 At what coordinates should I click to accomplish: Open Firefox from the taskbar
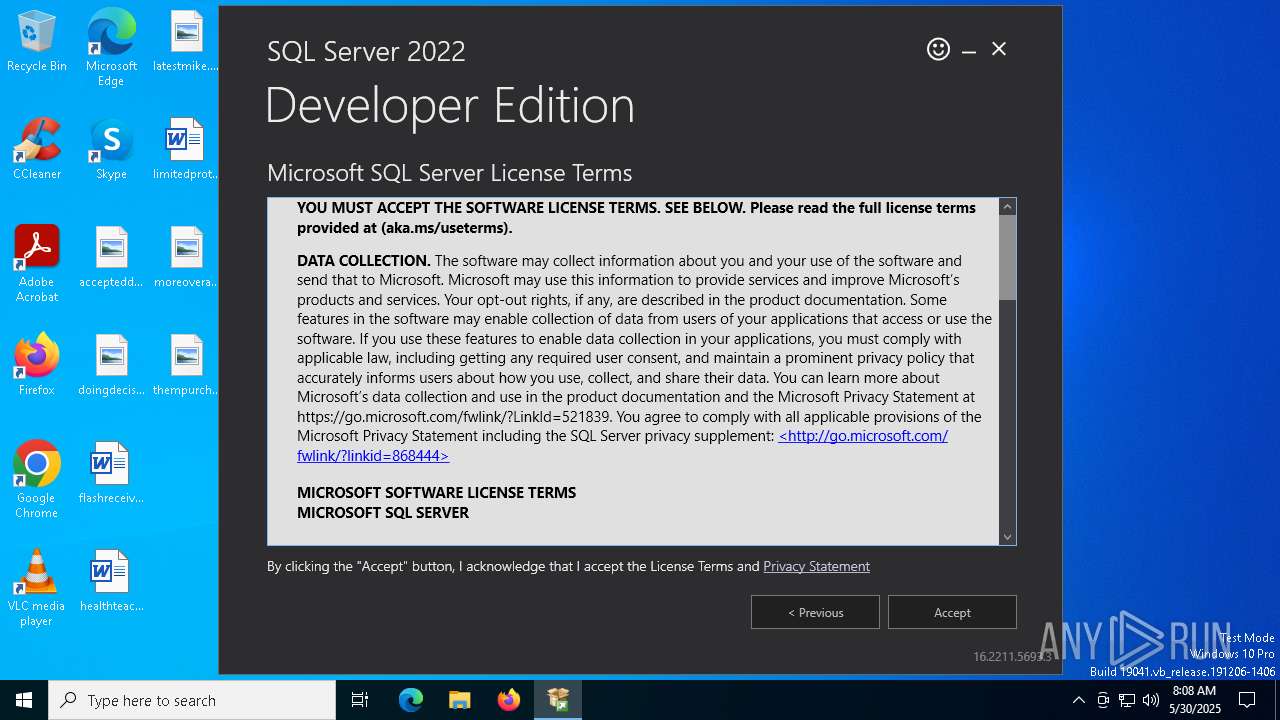point(509,700)
